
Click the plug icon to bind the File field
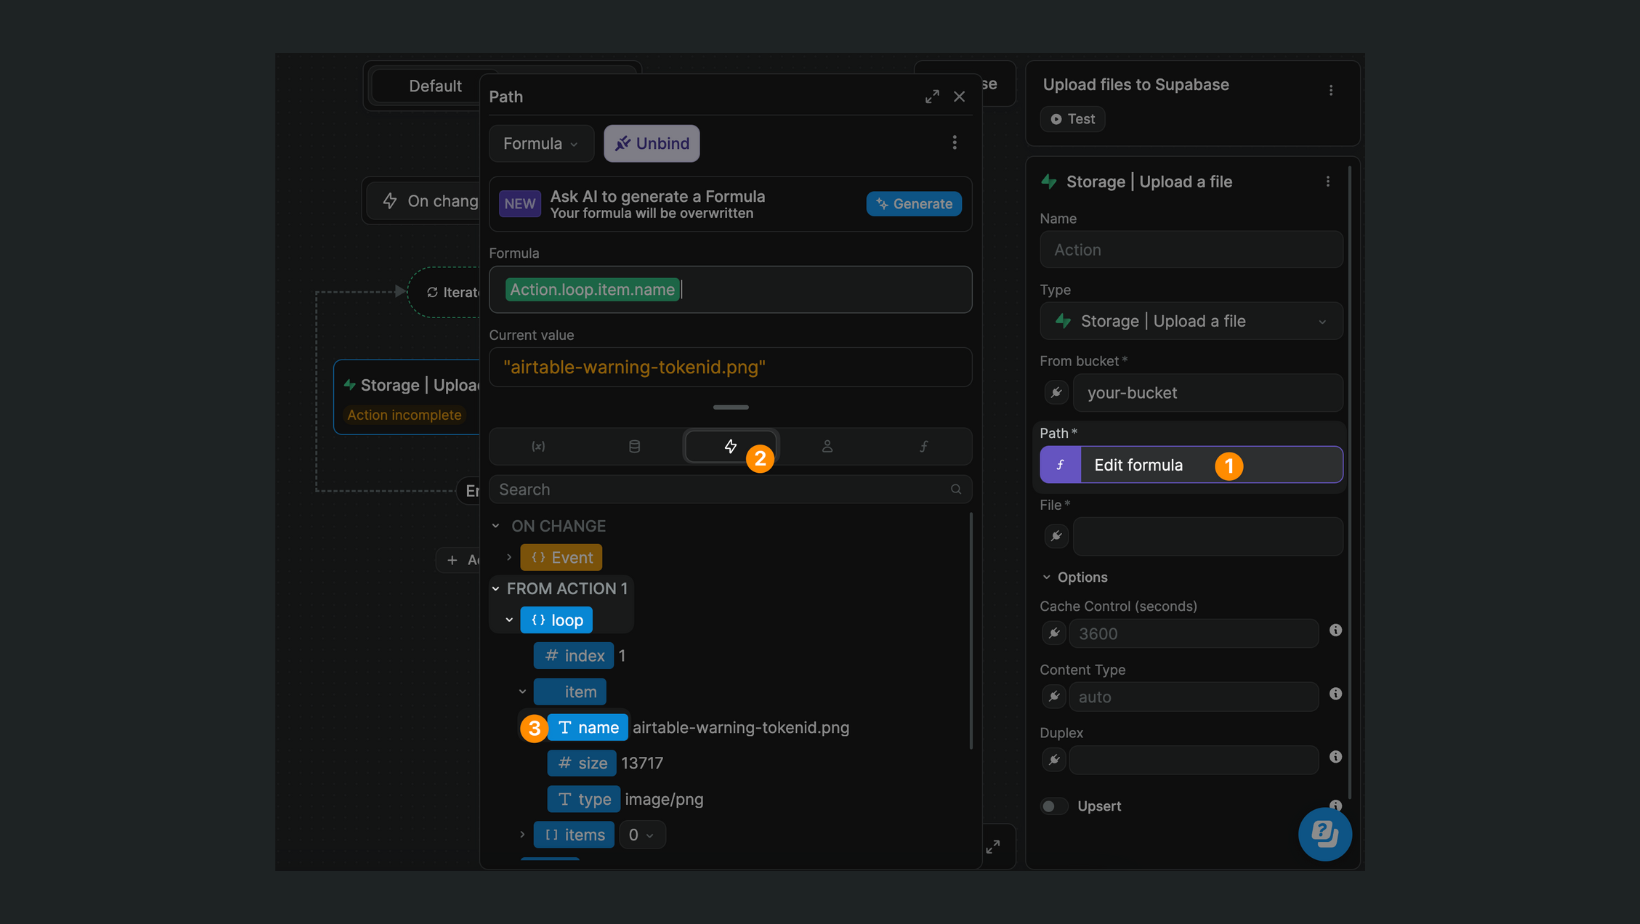point(1056,536)
